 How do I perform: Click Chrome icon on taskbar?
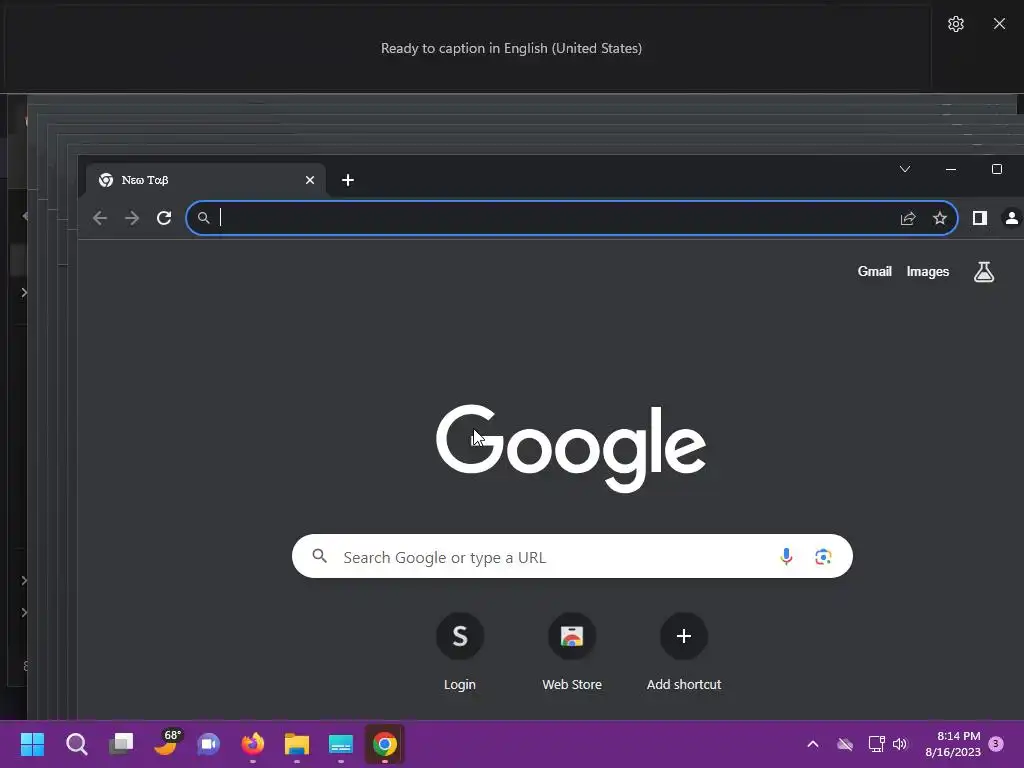pos(385,744)
